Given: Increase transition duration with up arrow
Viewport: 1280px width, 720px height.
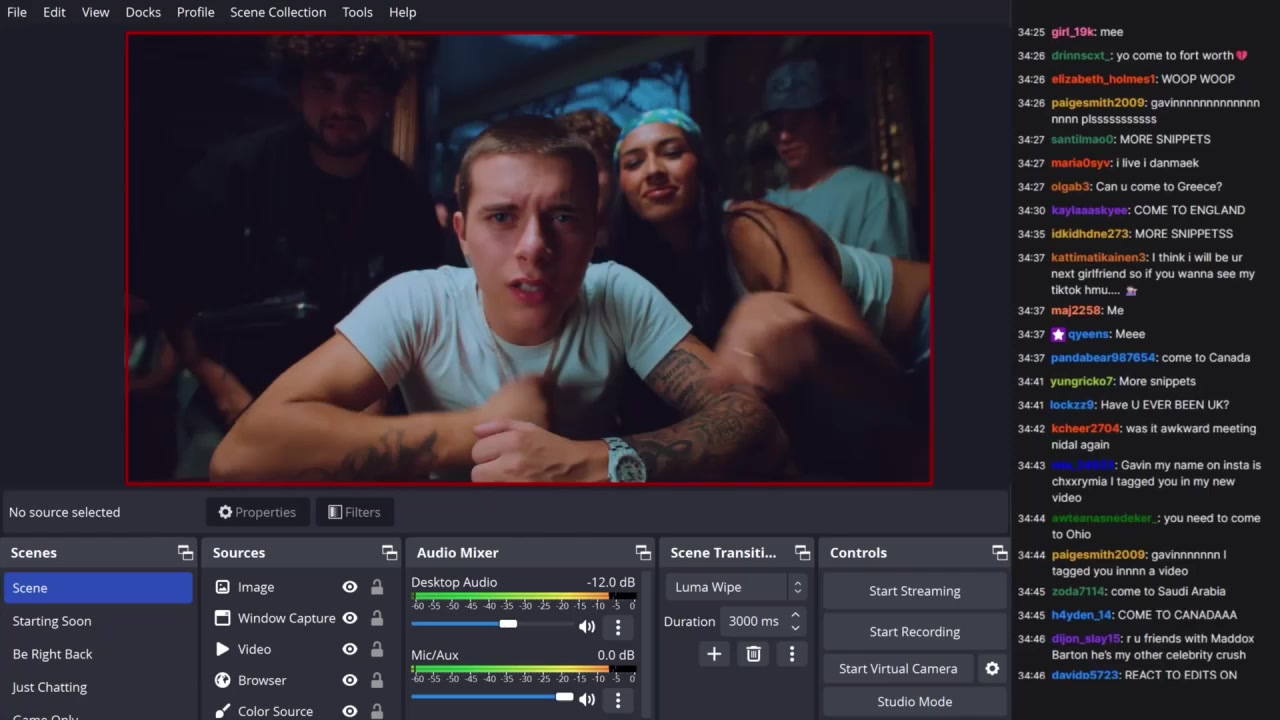Looking at the screenshot, I should [795, 615].
